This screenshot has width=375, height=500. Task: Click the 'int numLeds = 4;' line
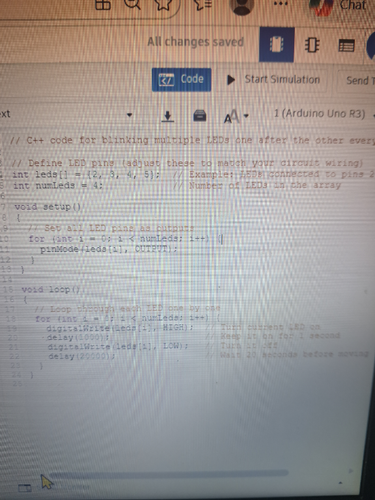pos(58,185)
